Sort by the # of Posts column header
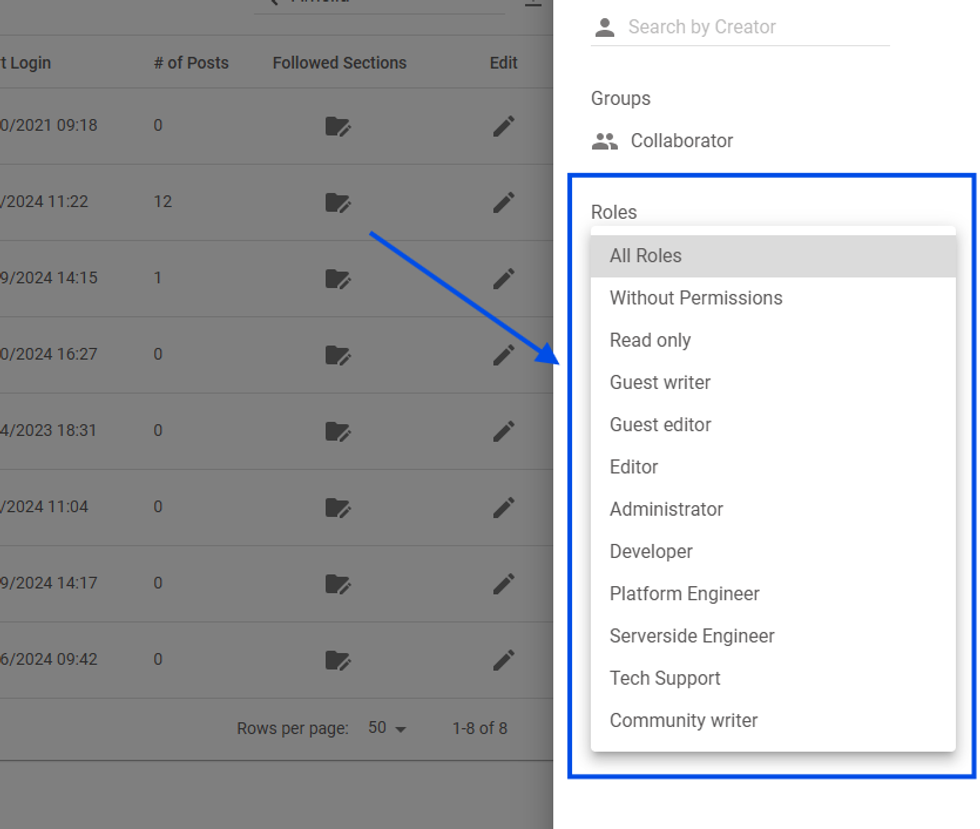This screenshot has width=980, height=829. pos(191,63)
